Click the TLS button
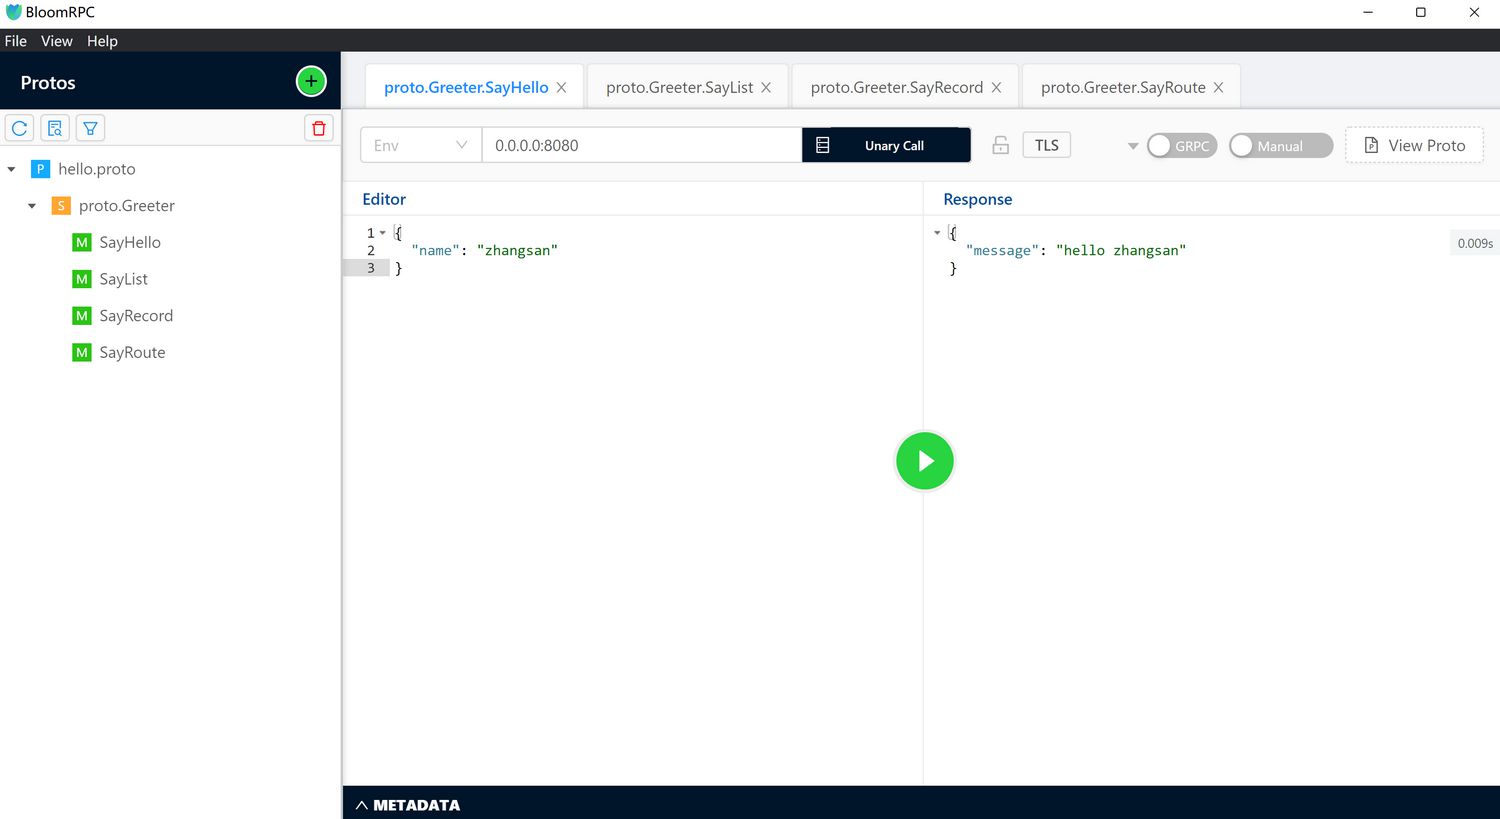 pyautogui.click(x=1047, y=145)
